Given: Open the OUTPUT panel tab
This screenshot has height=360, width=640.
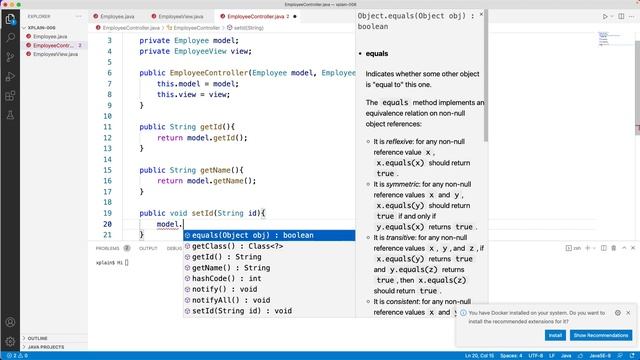Looking at the screenshot, I should point(148,248).
